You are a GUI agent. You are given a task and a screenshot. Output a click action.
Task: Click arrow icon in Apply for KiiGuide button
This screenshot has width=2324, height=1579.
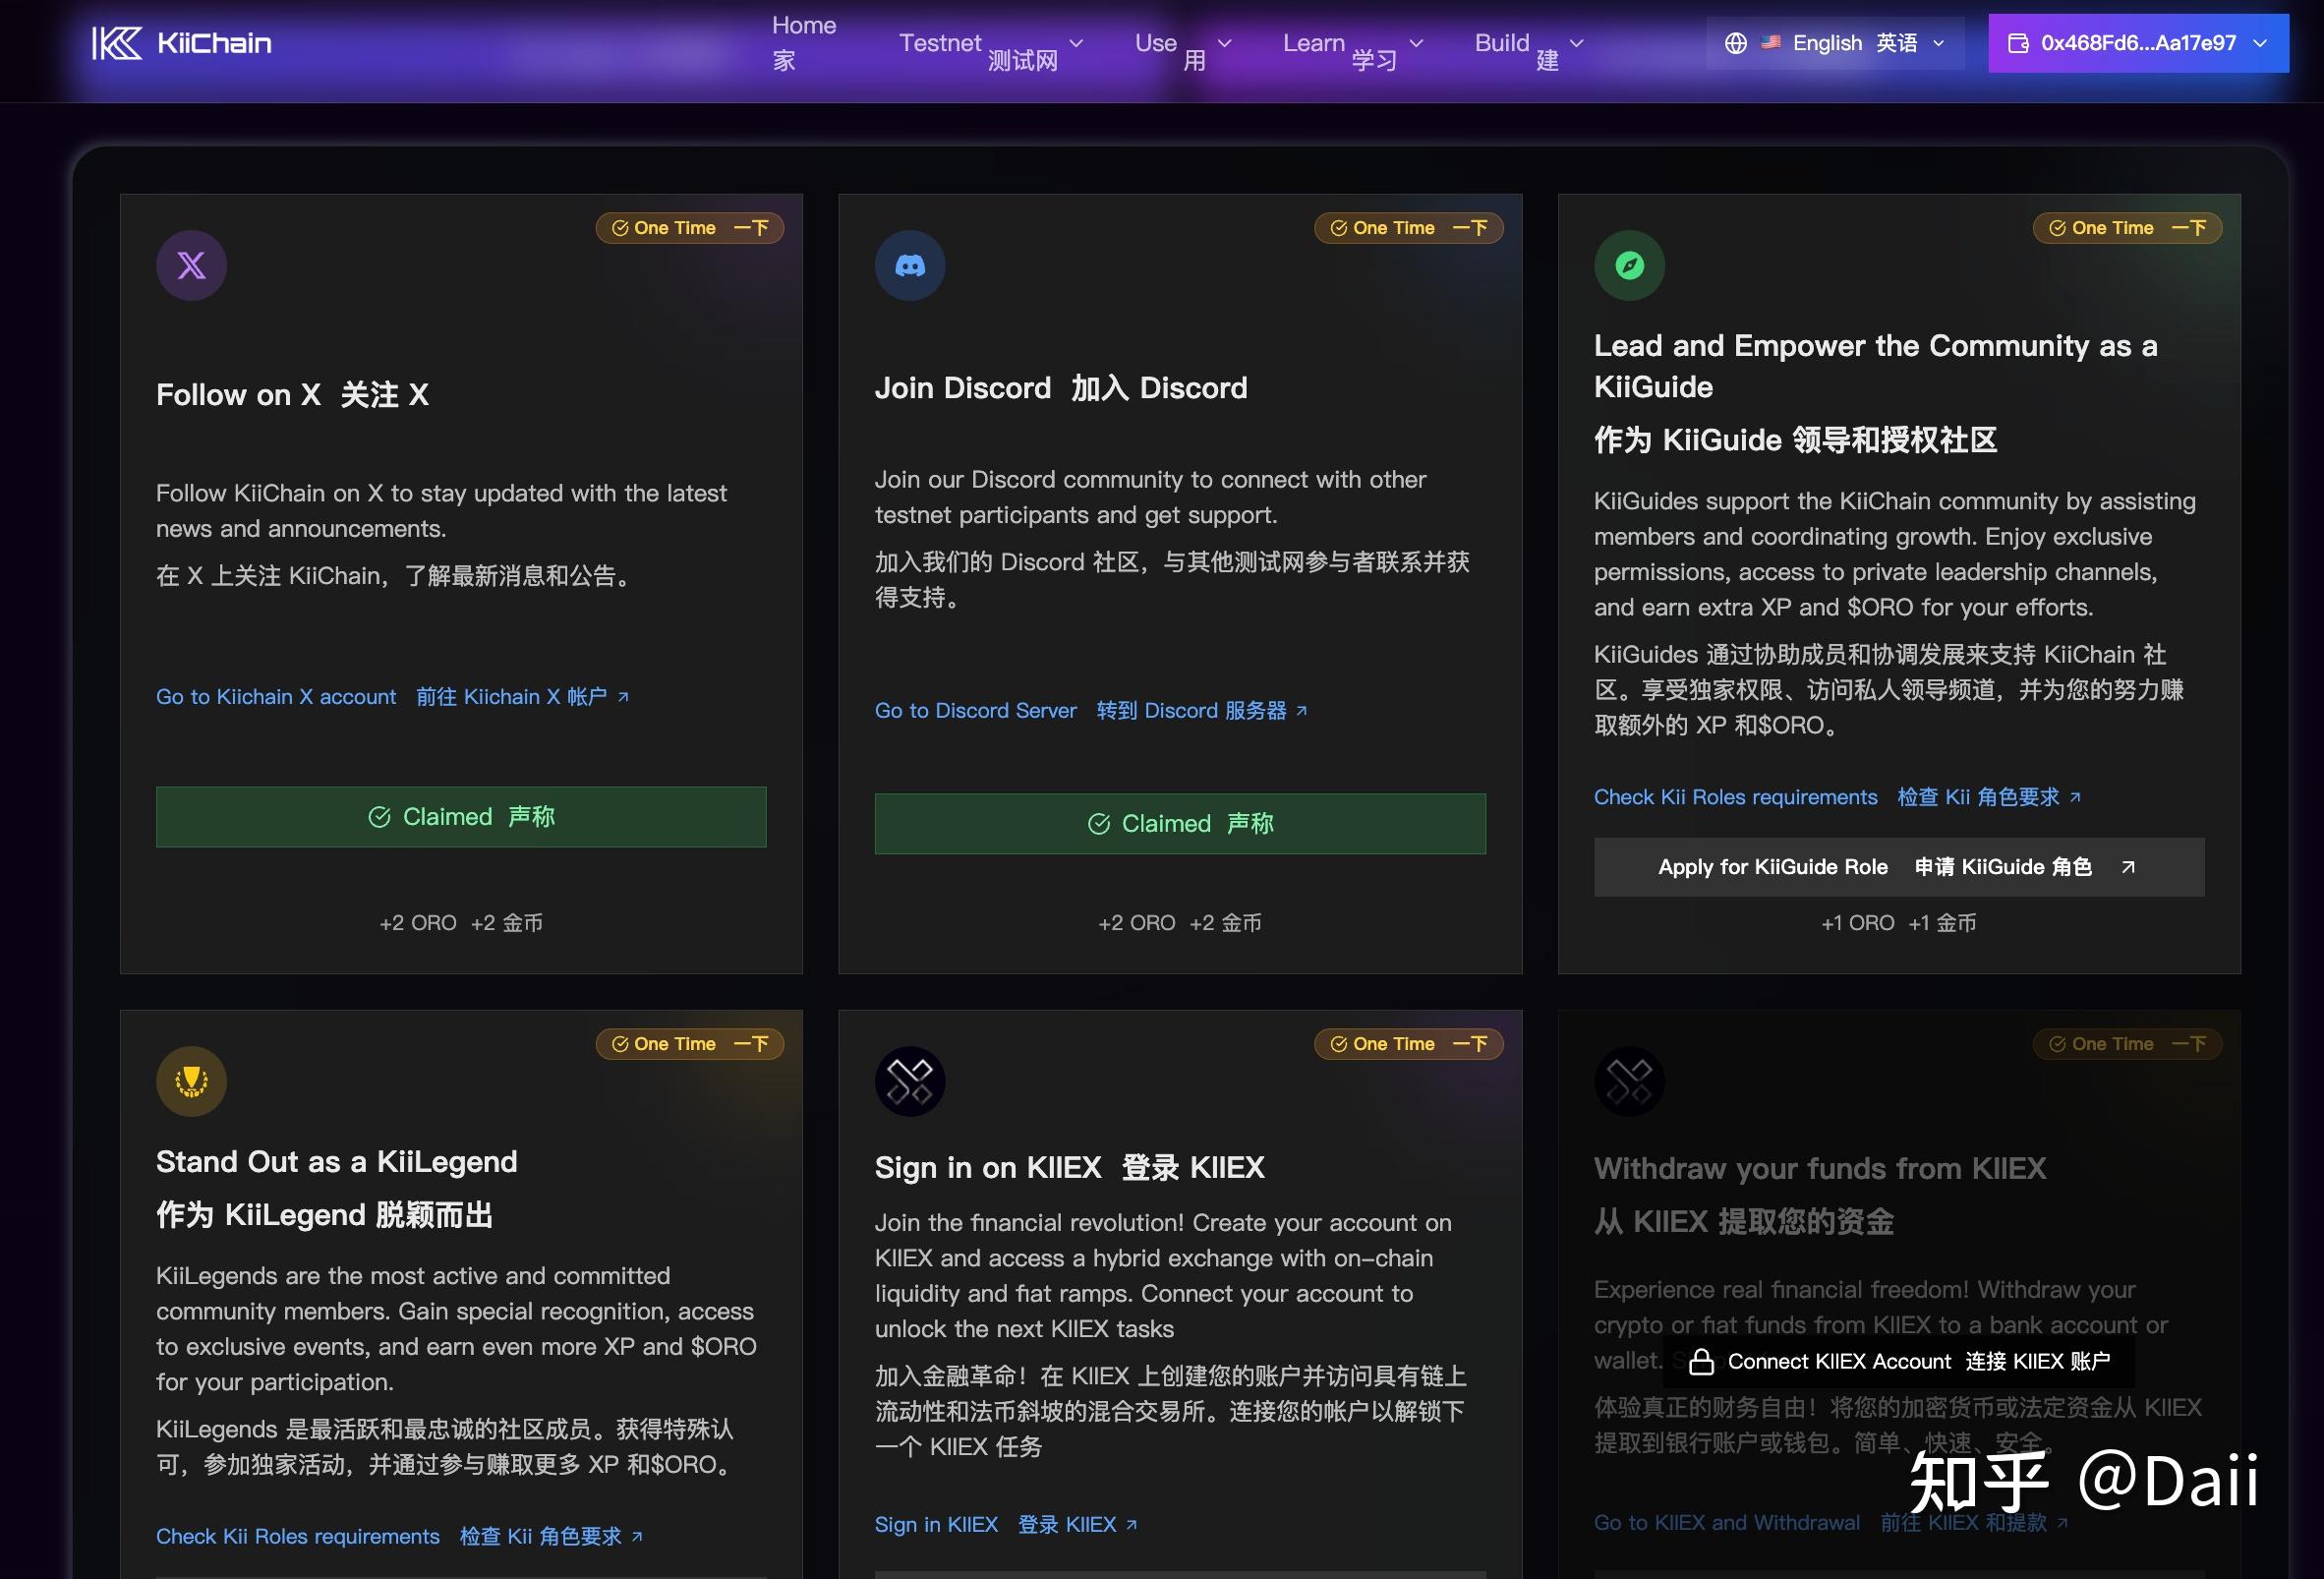tap(2129, 867)
